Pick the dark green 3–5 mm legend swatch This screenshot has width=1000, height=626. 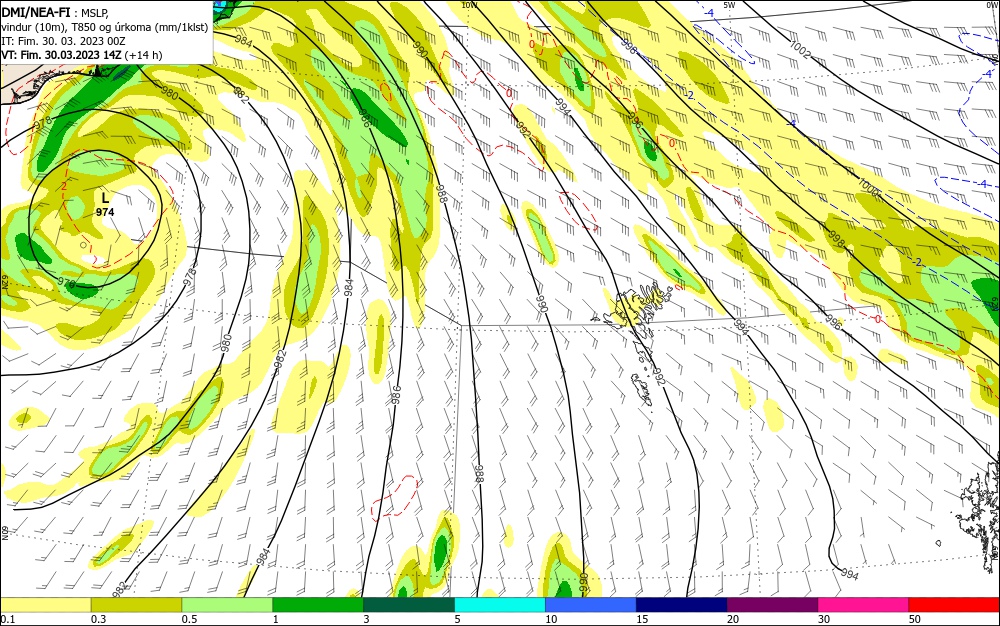point(409,605)
